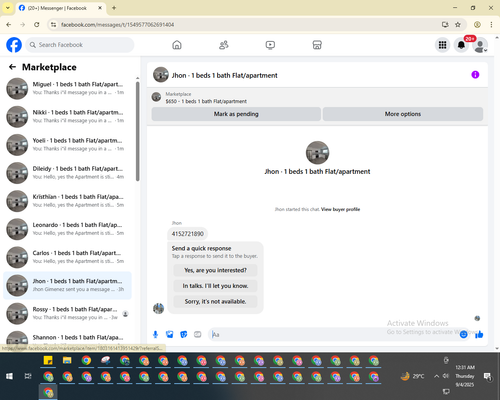Open the sticker picker icon
This screenshot has width=500, height=400.
[x=184, y=334]
